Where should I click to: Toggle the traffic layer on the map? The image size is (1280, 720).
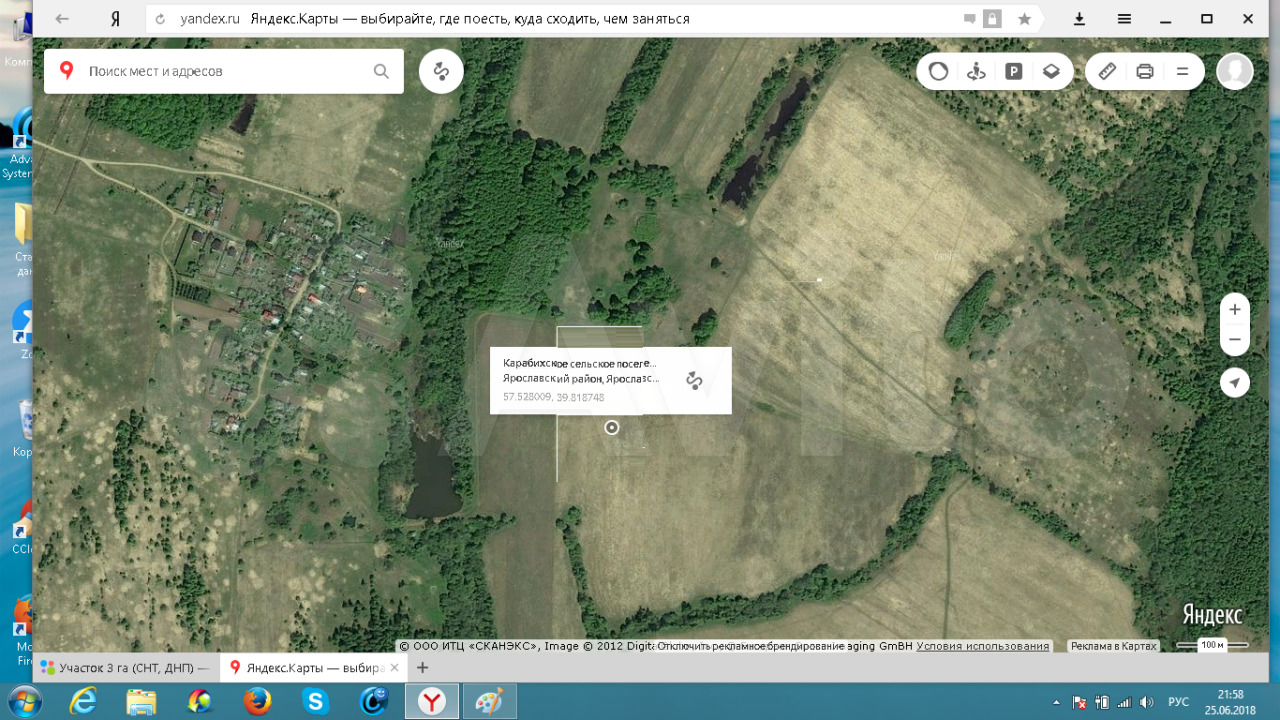938,71
